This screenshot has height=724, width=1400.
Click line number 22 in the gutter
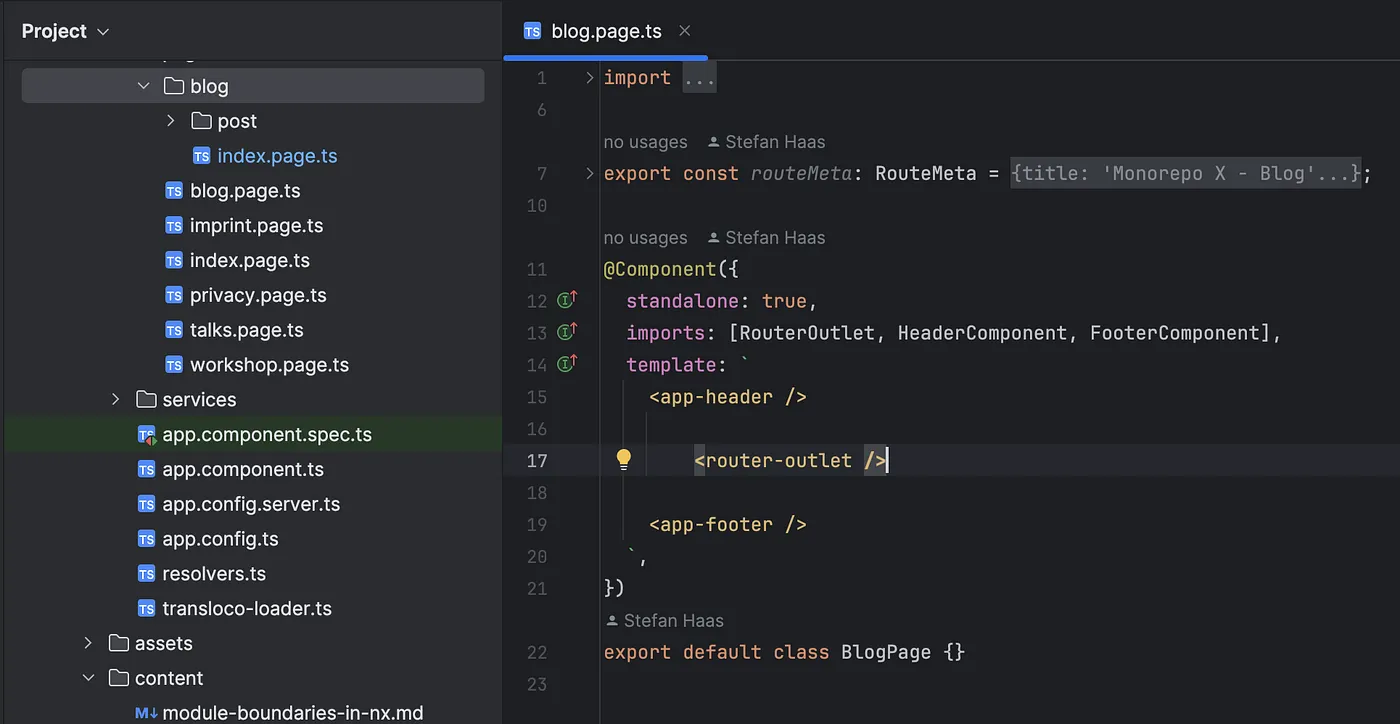pyautogui.click(x=537, y=652)
